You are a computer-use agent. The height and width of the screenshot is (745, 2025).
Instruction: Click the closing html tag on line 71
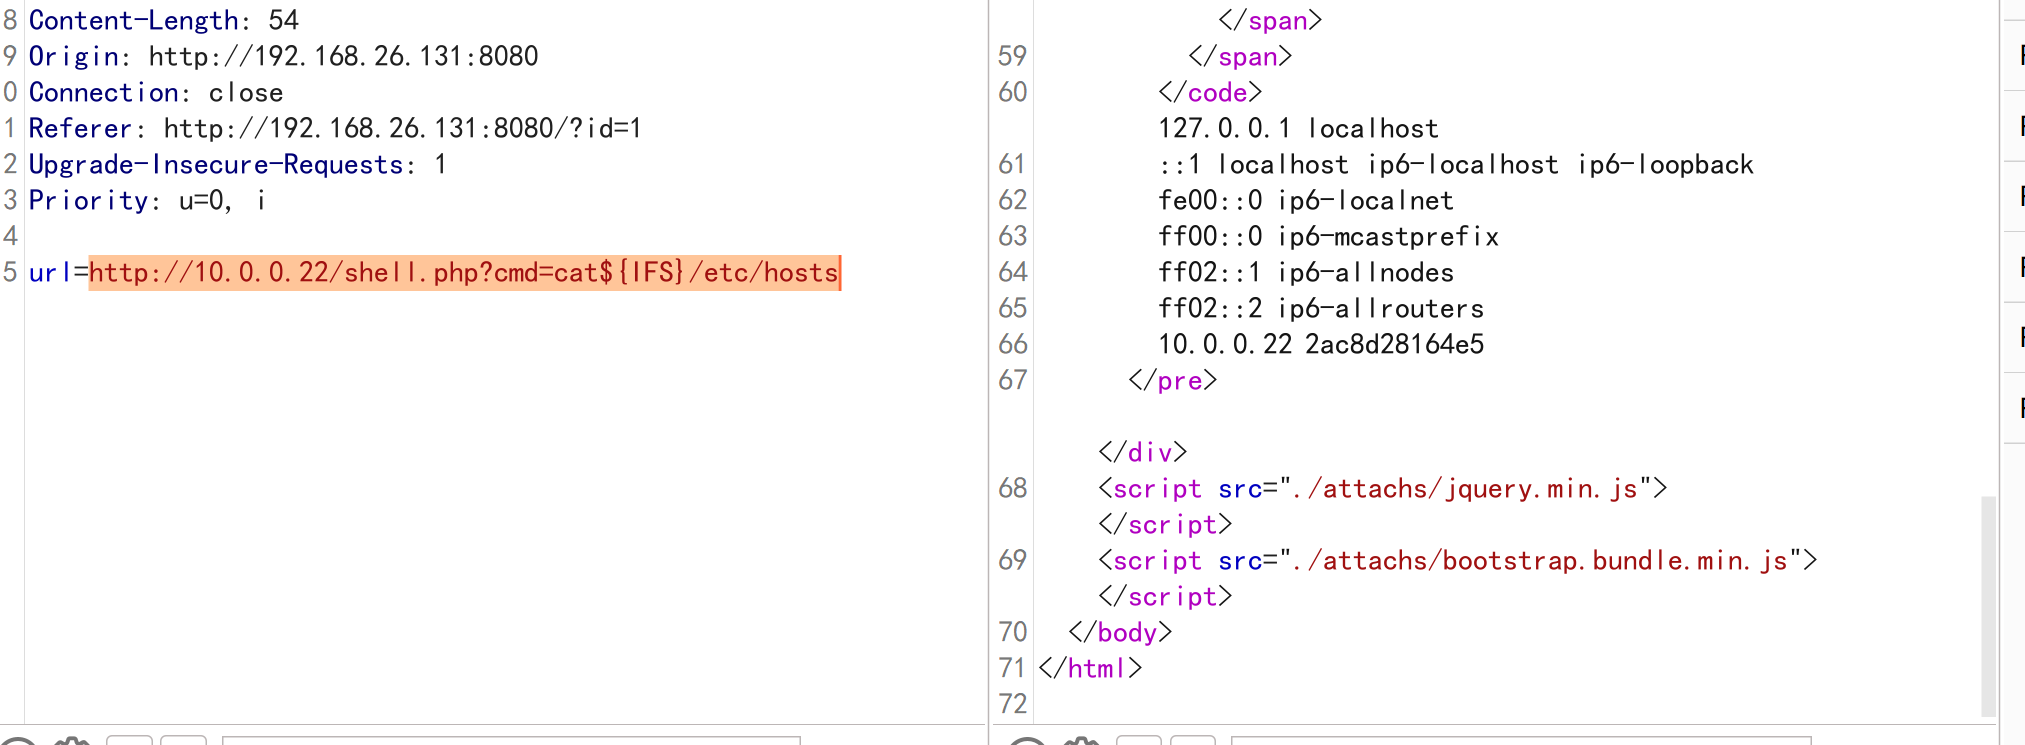point(1090,668)
